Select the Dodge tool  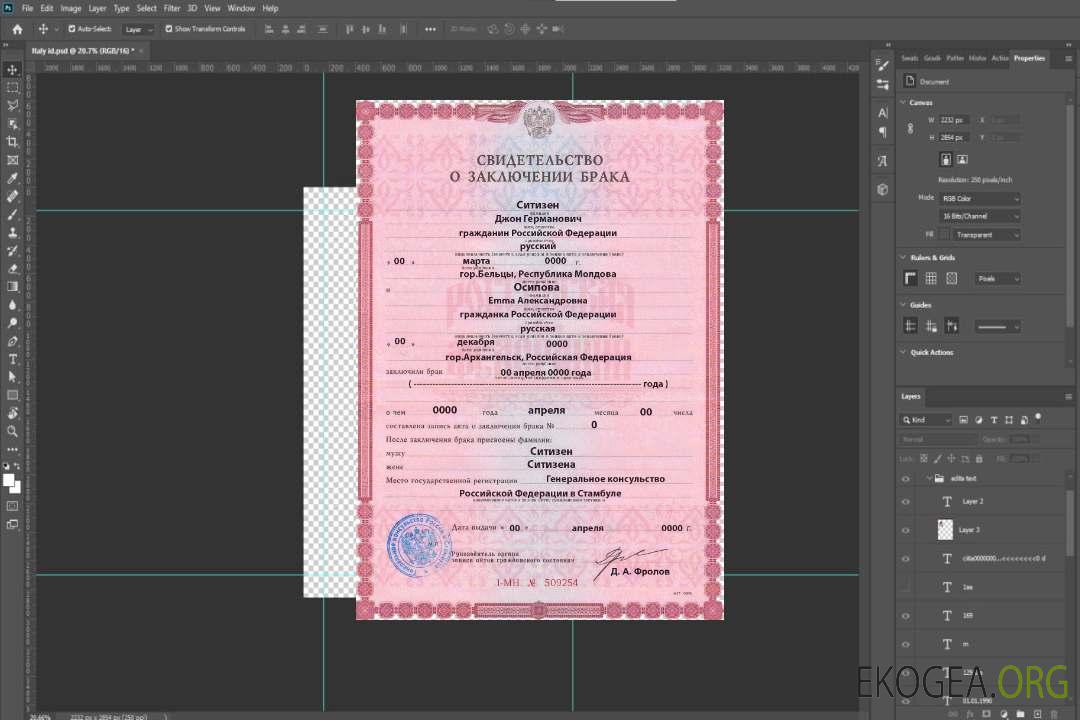pyautogui.click(x=12, y=323)
